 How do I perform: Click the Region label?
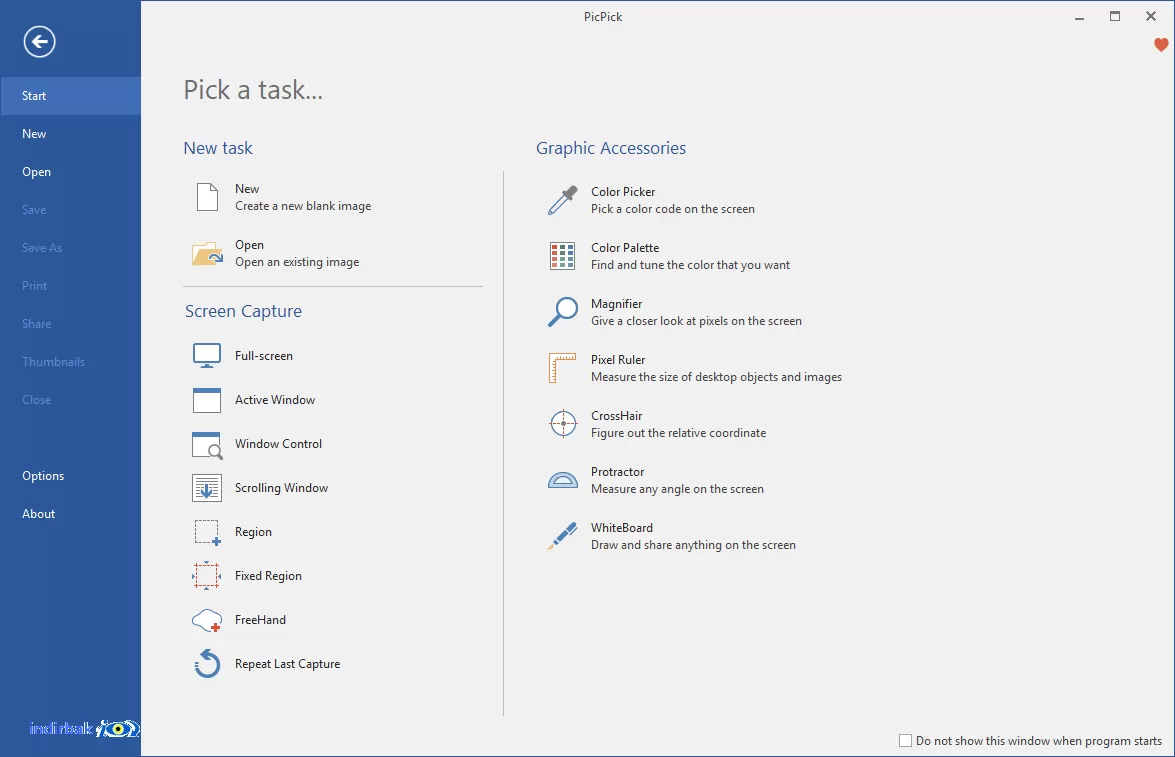click(x=253, y=532)
